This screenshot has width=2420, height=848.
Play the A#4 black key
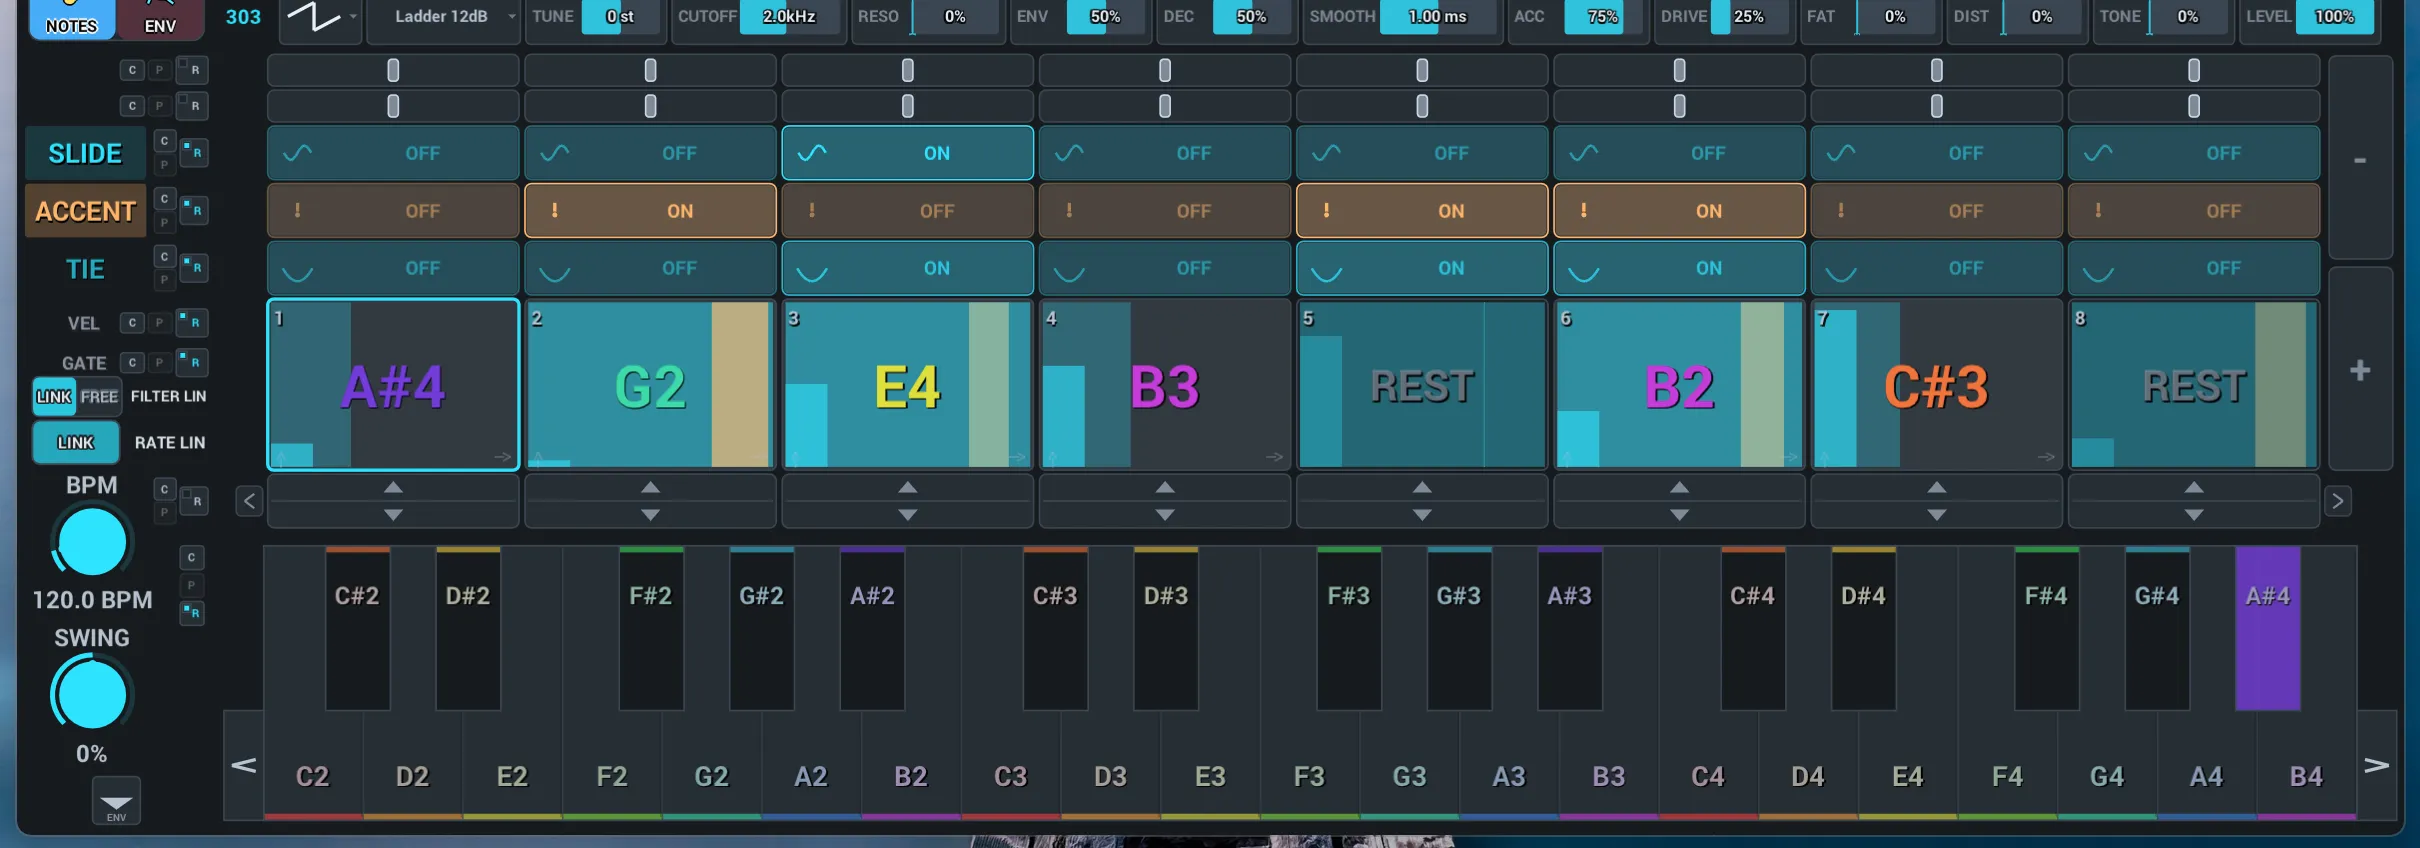2267,628
